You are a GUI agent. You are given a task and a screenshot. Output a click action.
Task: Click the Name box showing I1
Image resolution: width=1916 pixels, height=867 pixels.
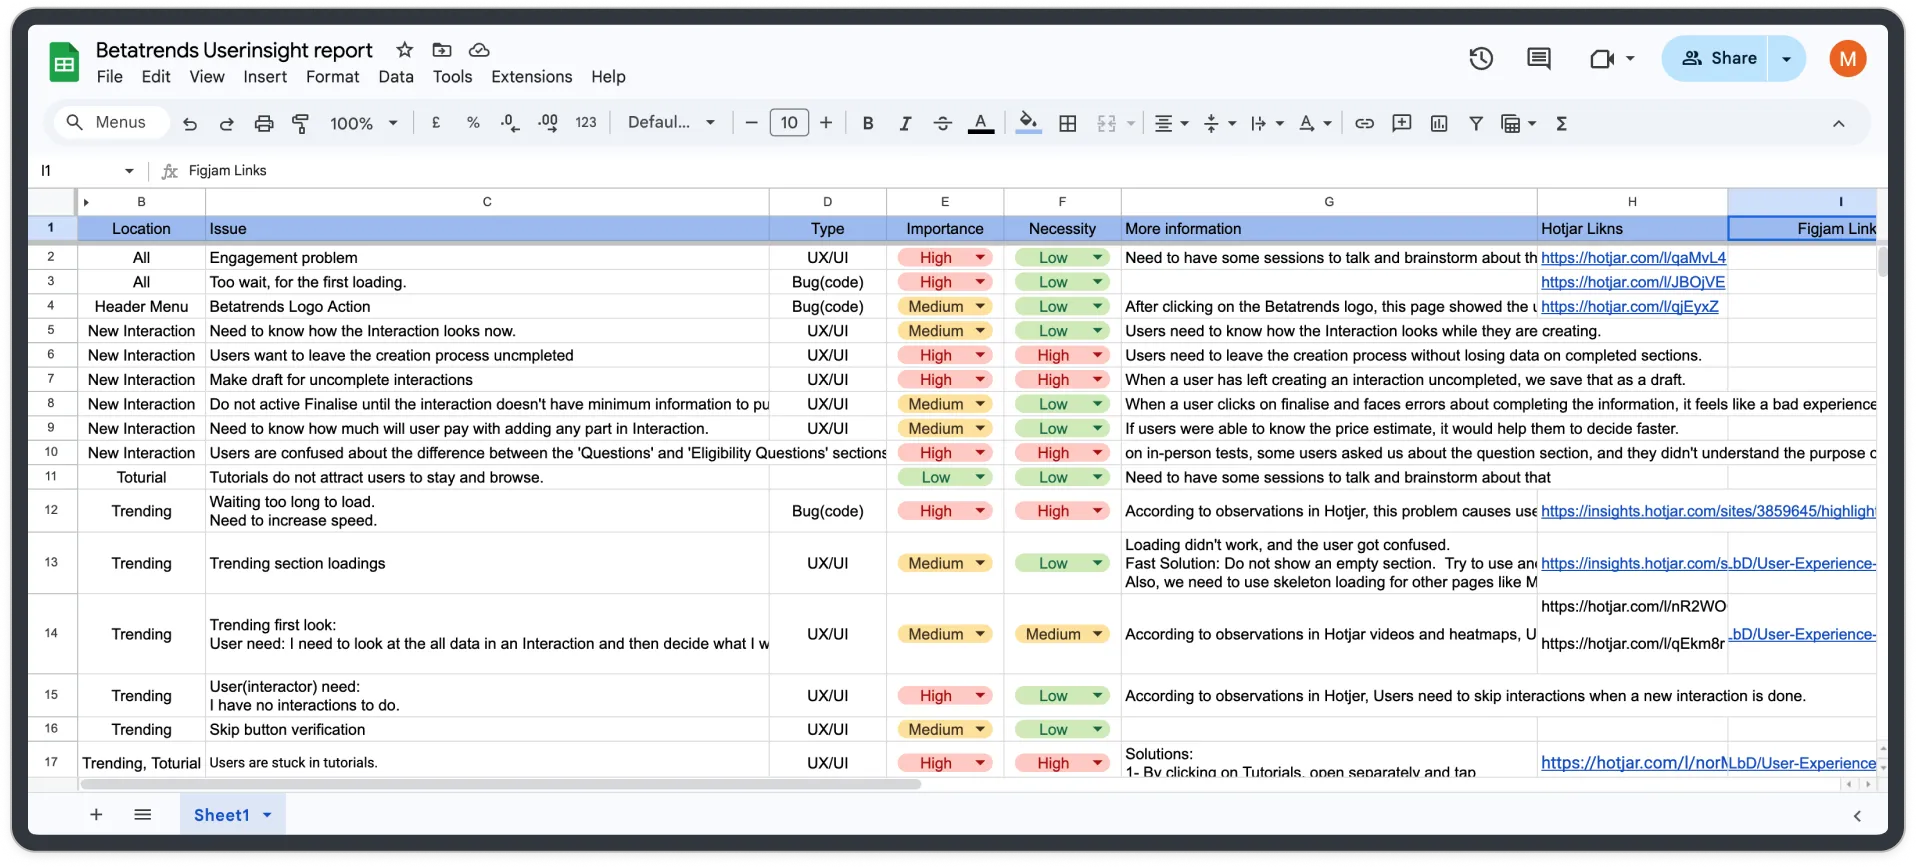pyautogui.click(x=87, y=171)
